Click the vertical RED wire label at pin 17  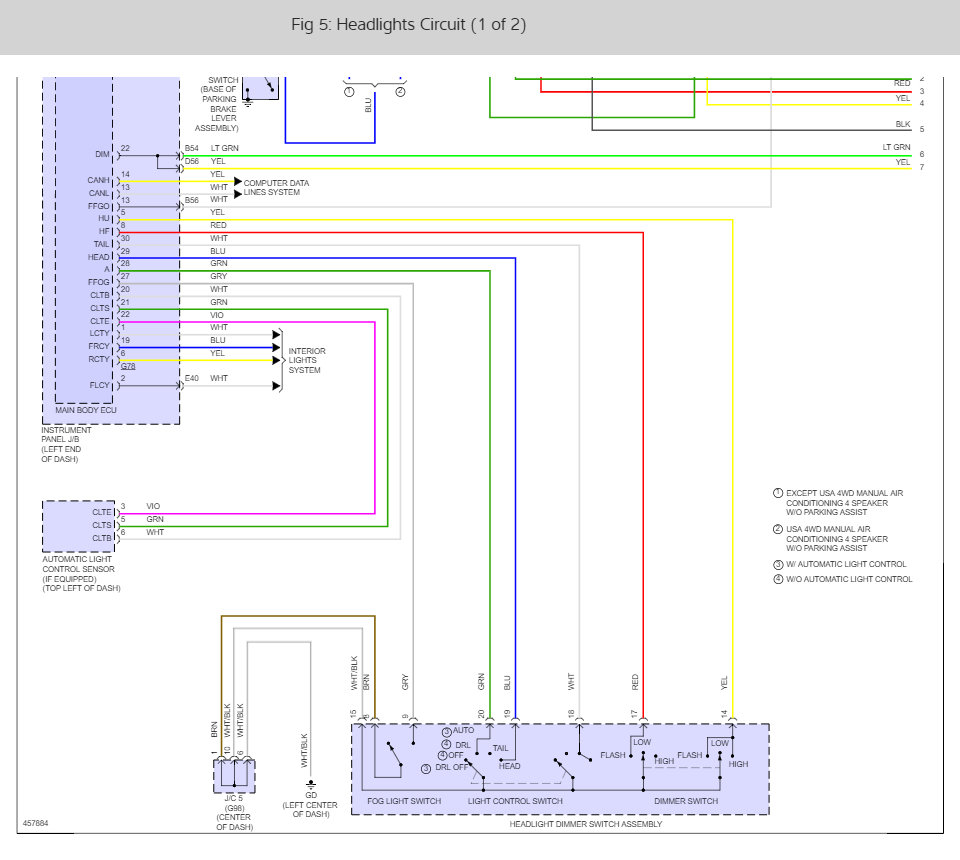(x=635, y=682)
